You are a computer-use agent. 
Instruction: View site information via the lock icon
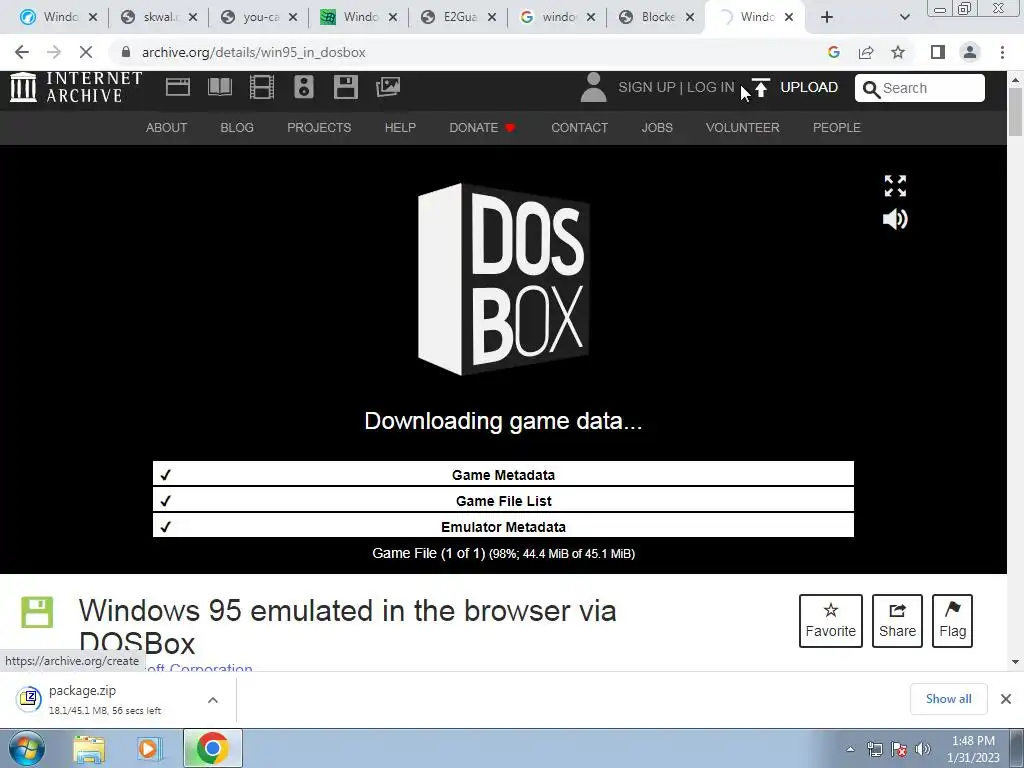[126, 52]
